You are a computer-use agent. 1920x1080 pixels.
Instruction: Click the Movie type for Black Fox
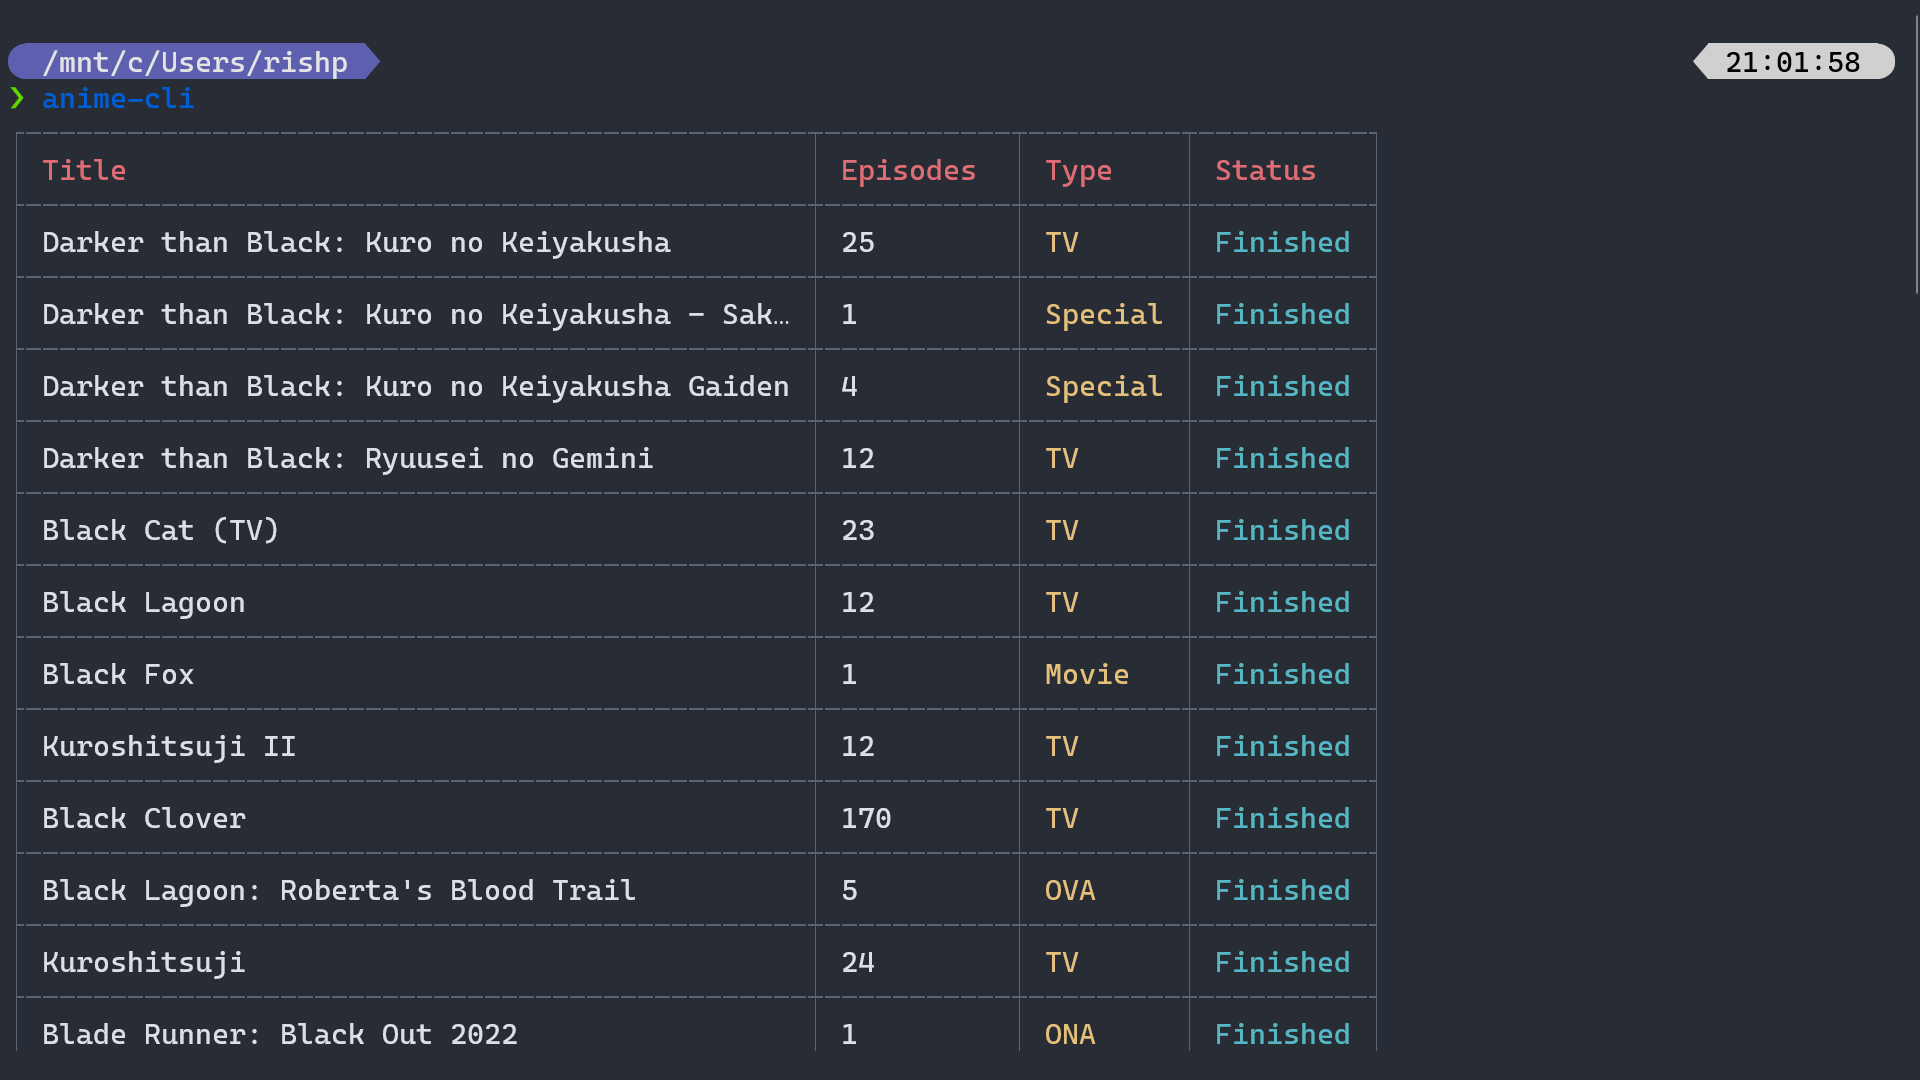point(1086,674)
